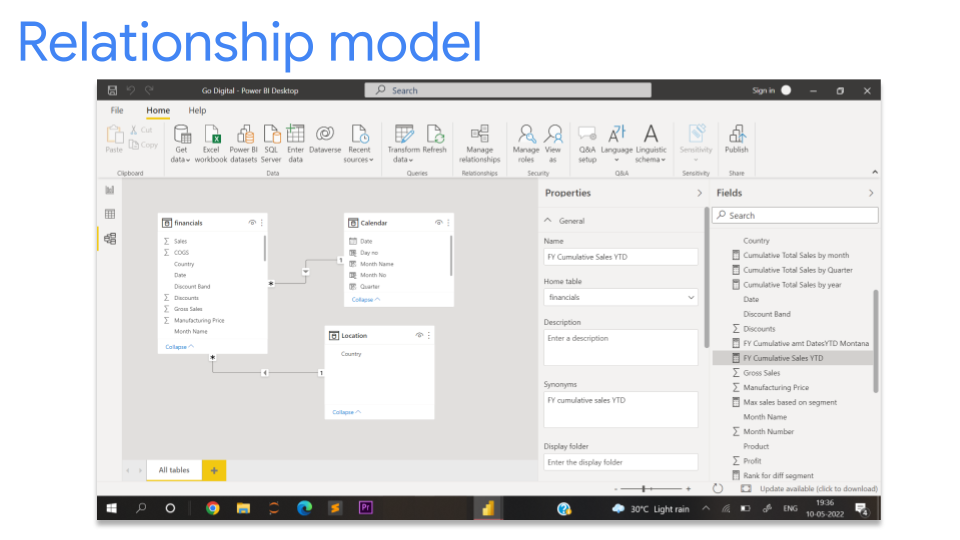Zoom in with the plus button
The width and height of the screenshot is (960, 540).
click(x=688, y=489)
